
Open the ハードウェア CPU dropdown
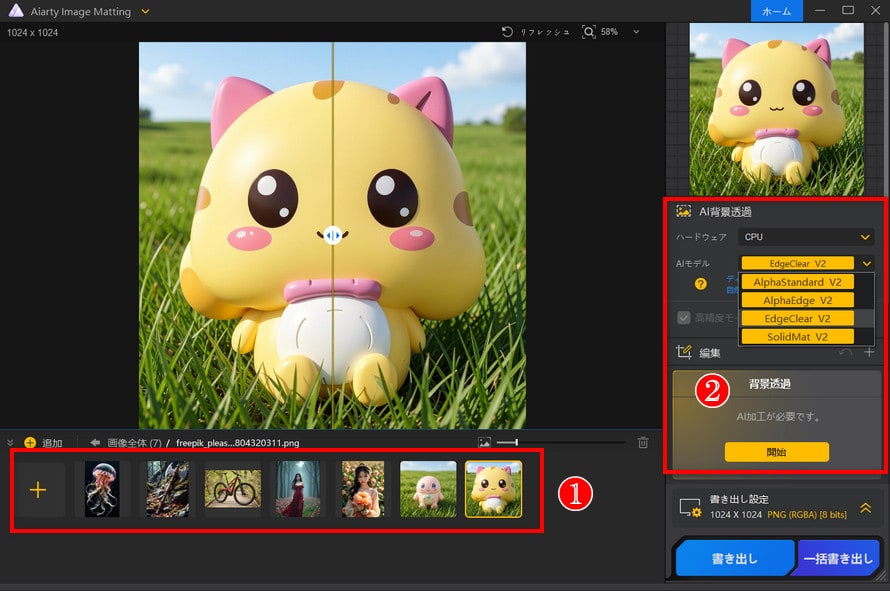coord(805,237)
